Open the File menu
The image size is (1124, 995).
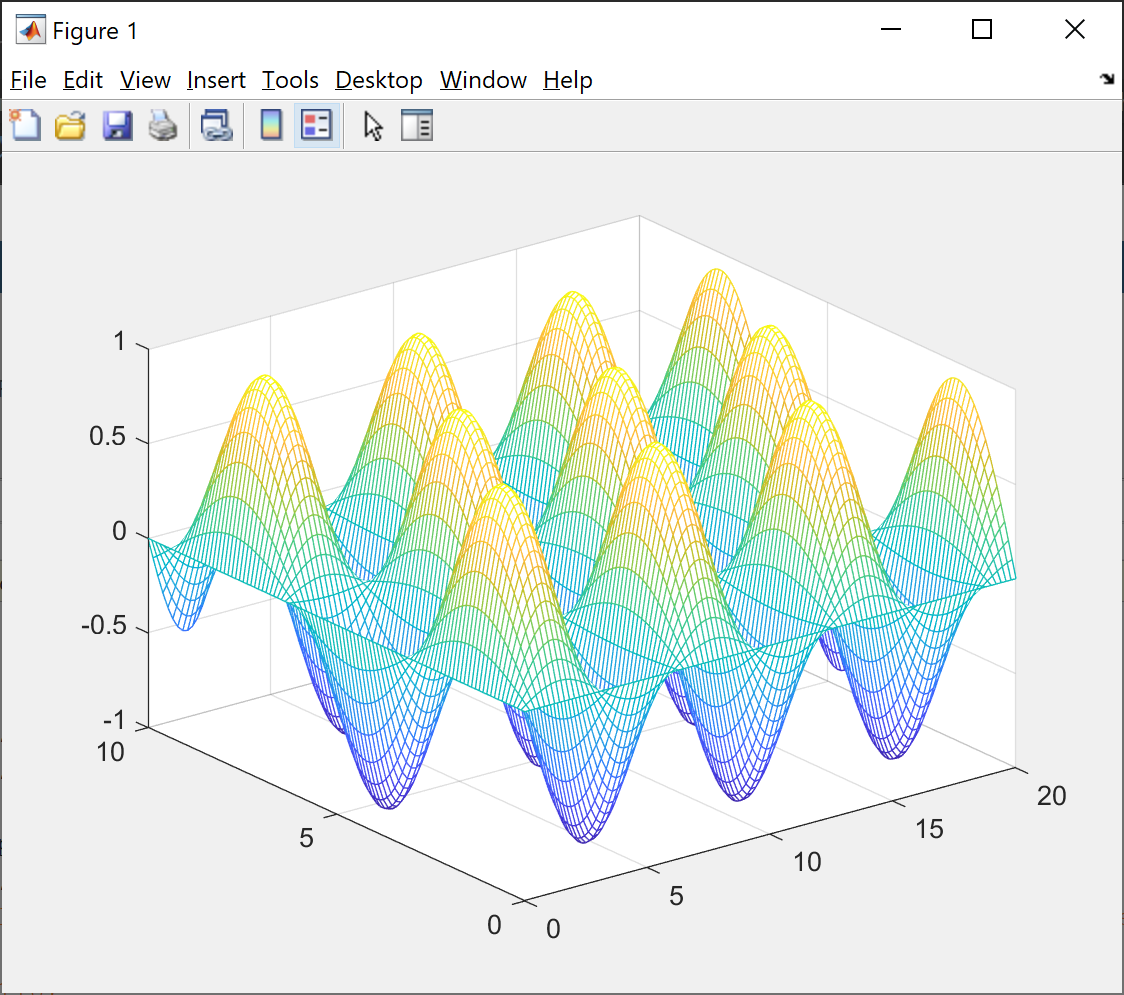(28, 80)
